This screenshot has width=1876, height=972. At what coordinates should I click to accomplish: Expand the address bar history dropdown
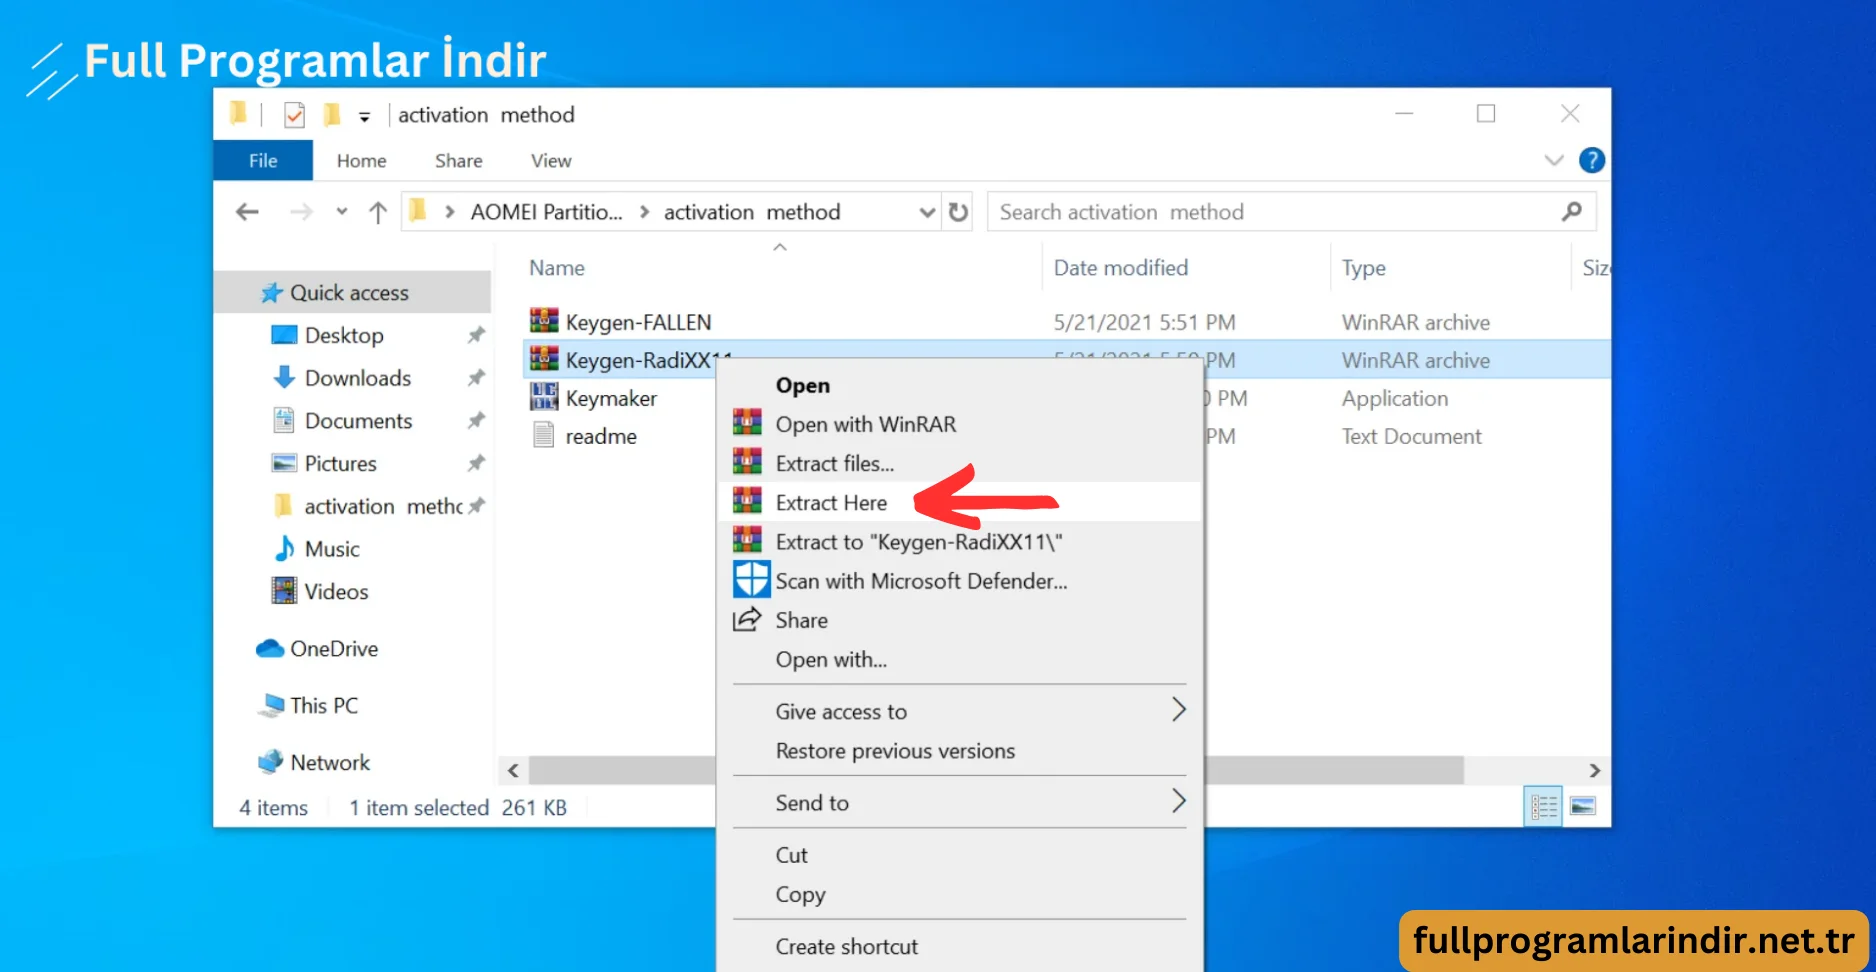(927, 212)
